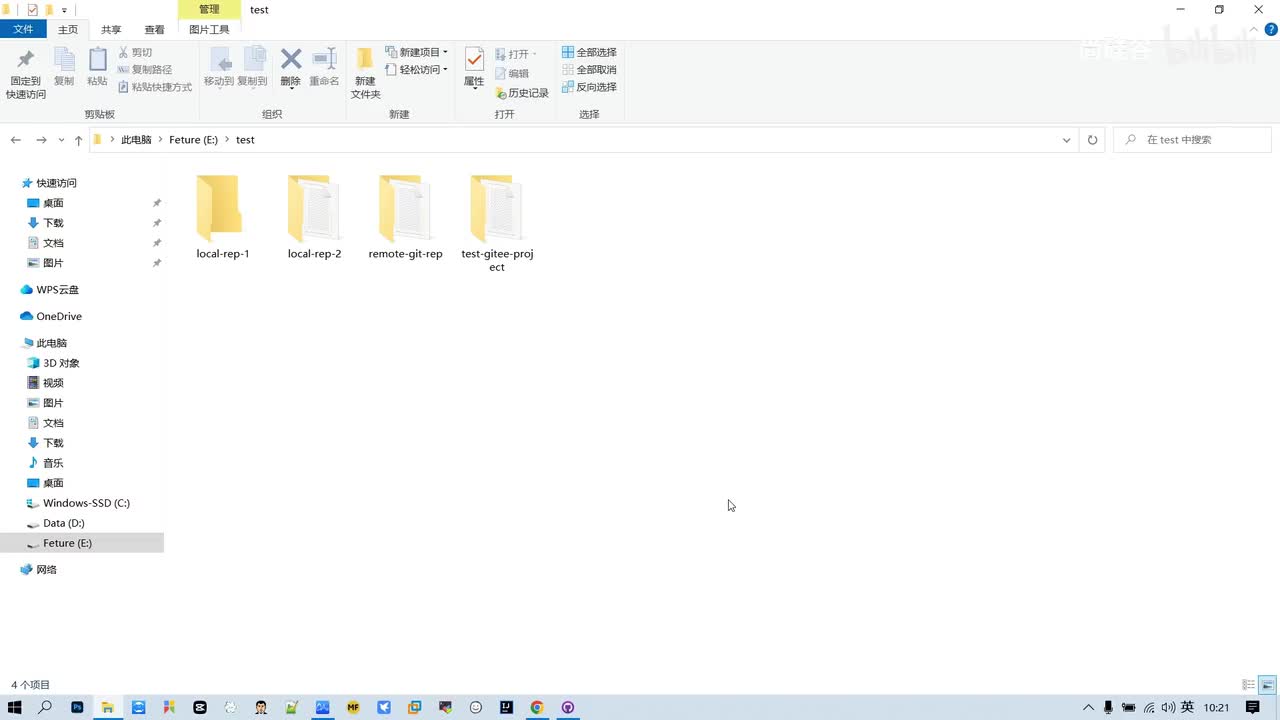Click Invert selection (反向选择)
This screenshot has height=720, width=1280.
(589, 87)
